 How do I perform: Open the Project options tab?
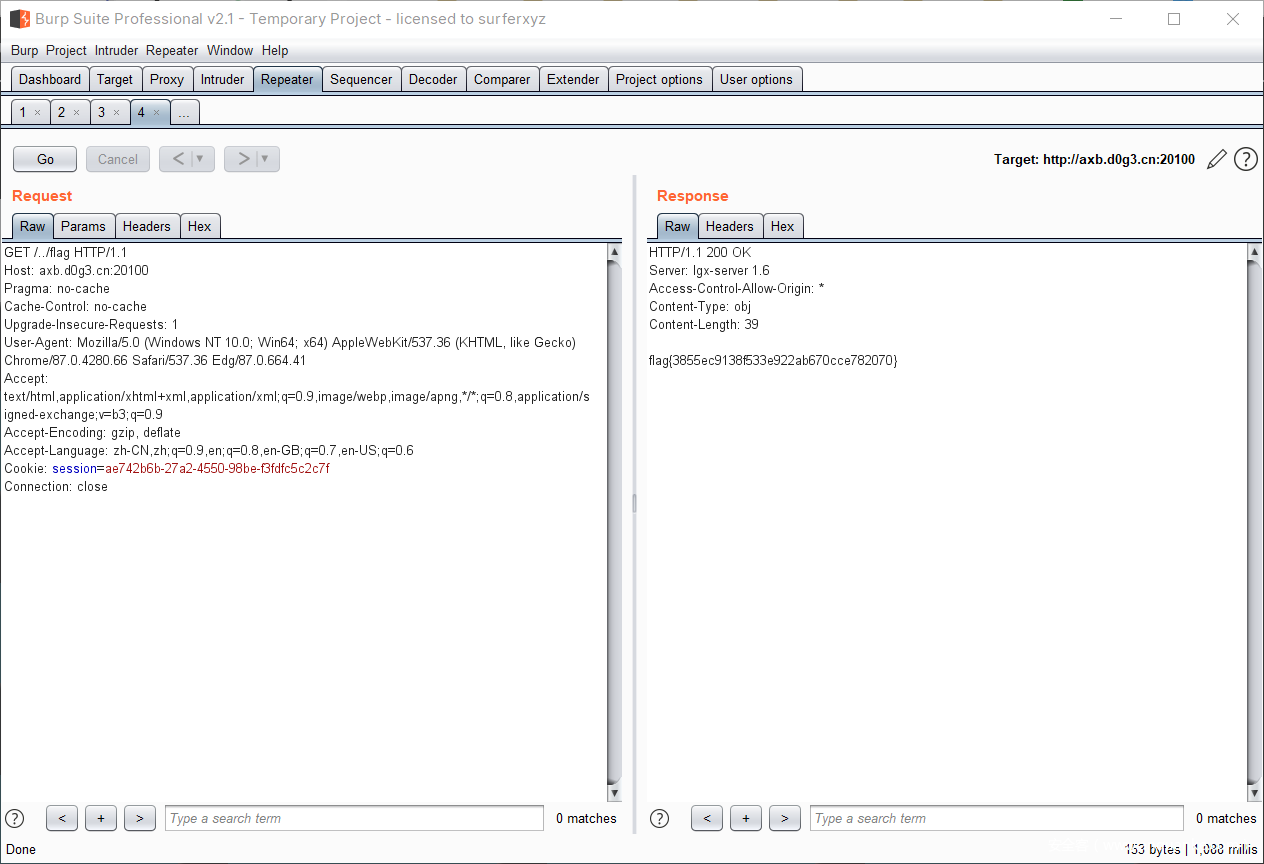point(659,79)
